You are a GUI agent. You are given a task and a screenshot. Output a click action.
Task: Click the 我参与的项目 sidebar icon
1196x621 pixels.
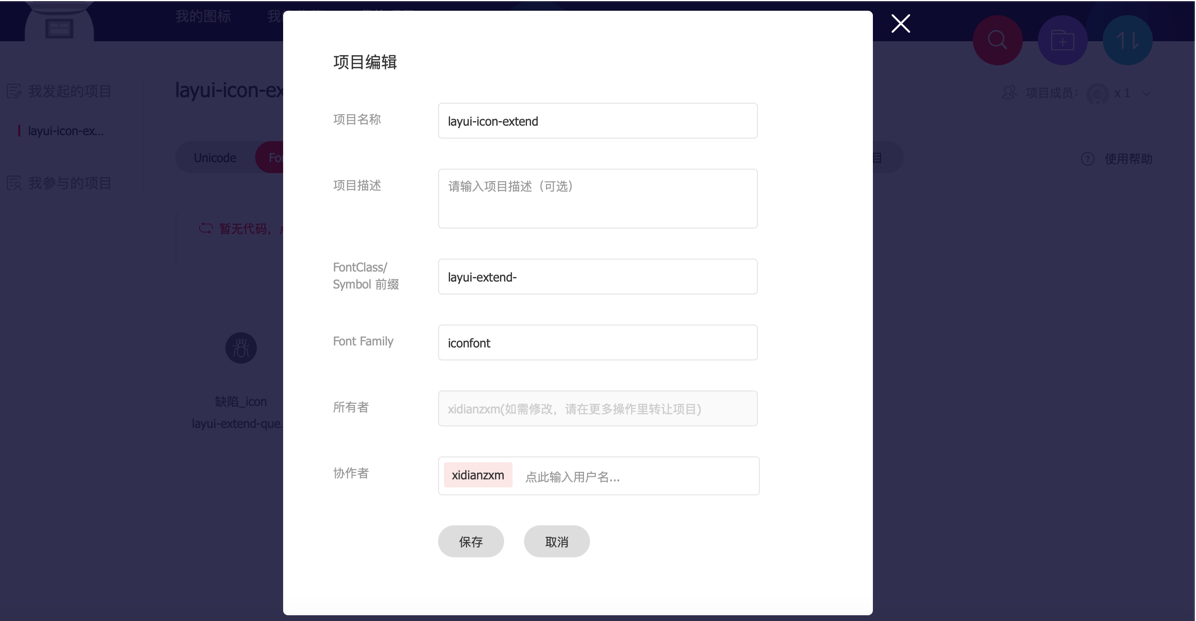(14, 183)
